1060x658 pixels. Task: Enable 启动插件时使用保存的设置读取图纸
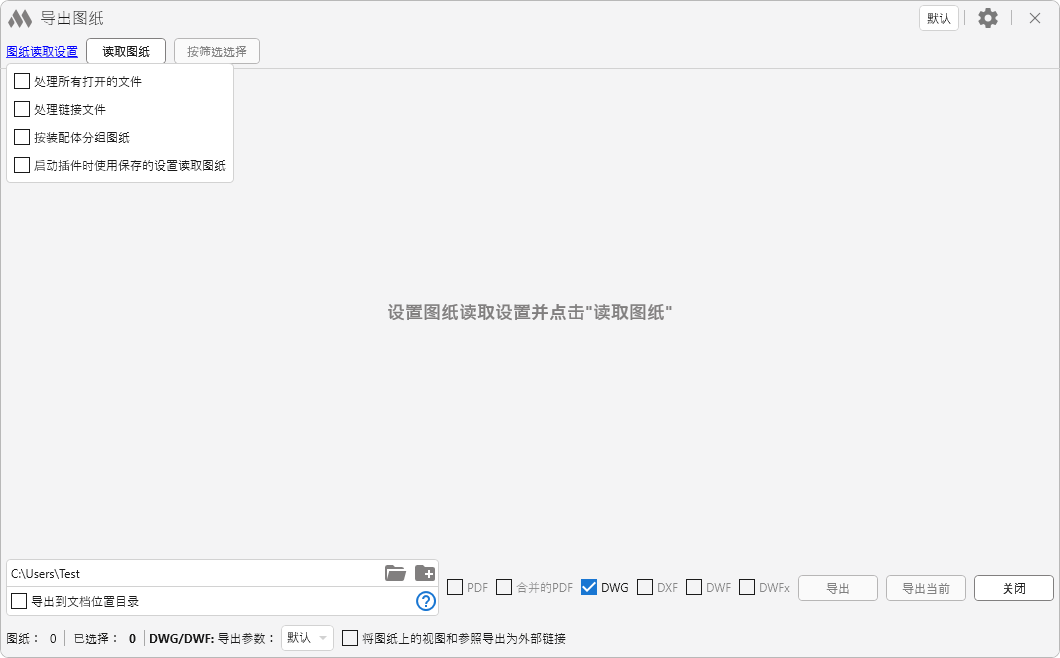22,165
